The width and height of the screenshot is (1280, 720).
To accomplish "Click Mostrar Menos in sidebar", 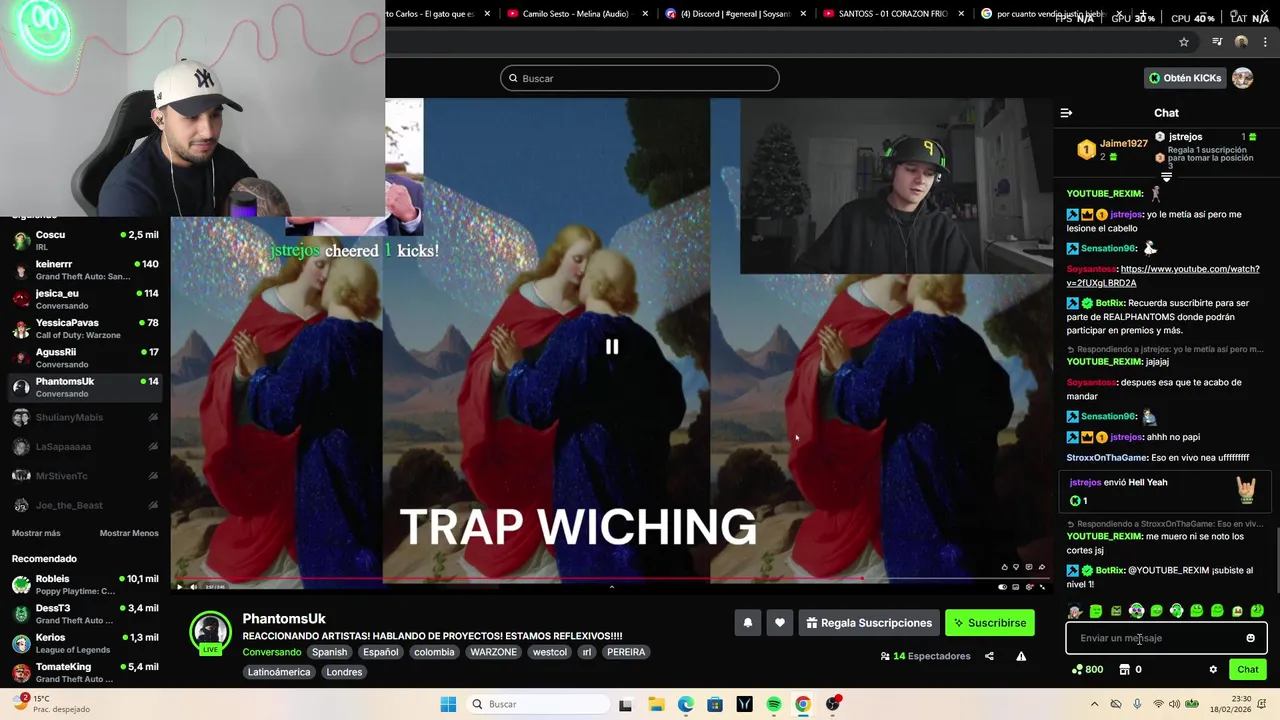I will (x=129, y=533).
